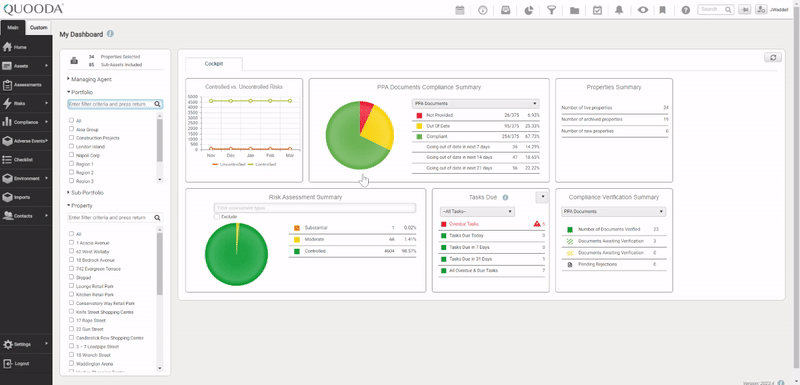The height and width of the screenshot is (385, 800).
Task: Click the version info icon at bottom right
Action: tap(781, 382)
